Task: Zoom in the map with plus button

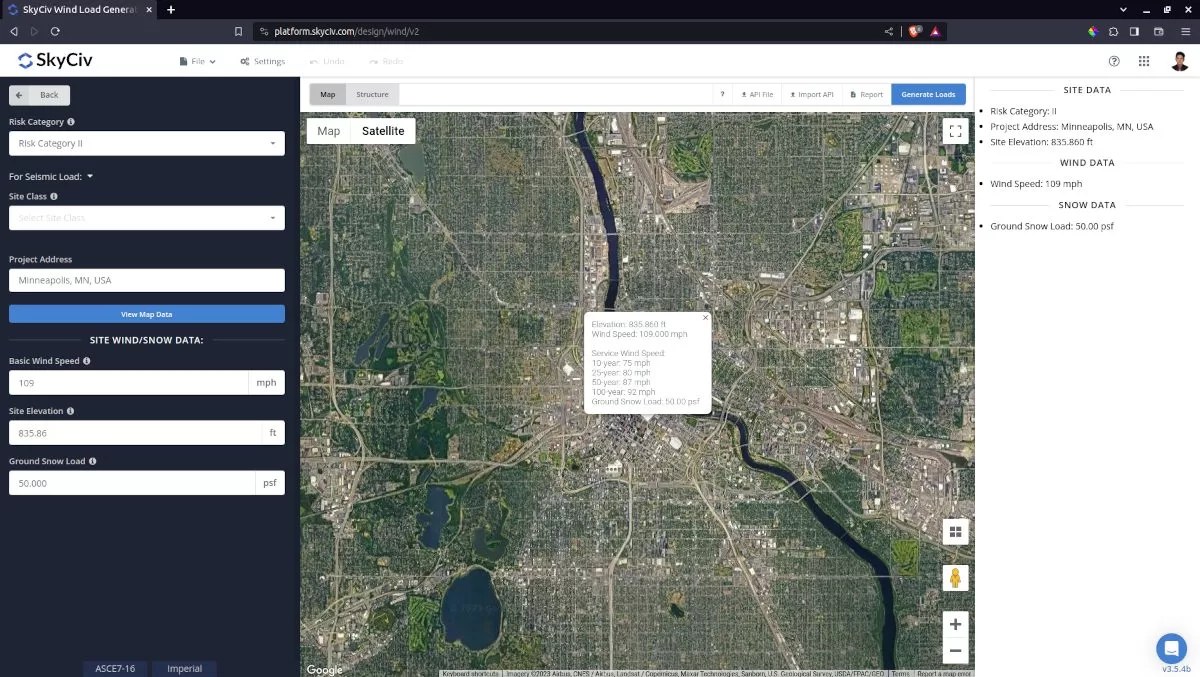Action: [955, 624]
